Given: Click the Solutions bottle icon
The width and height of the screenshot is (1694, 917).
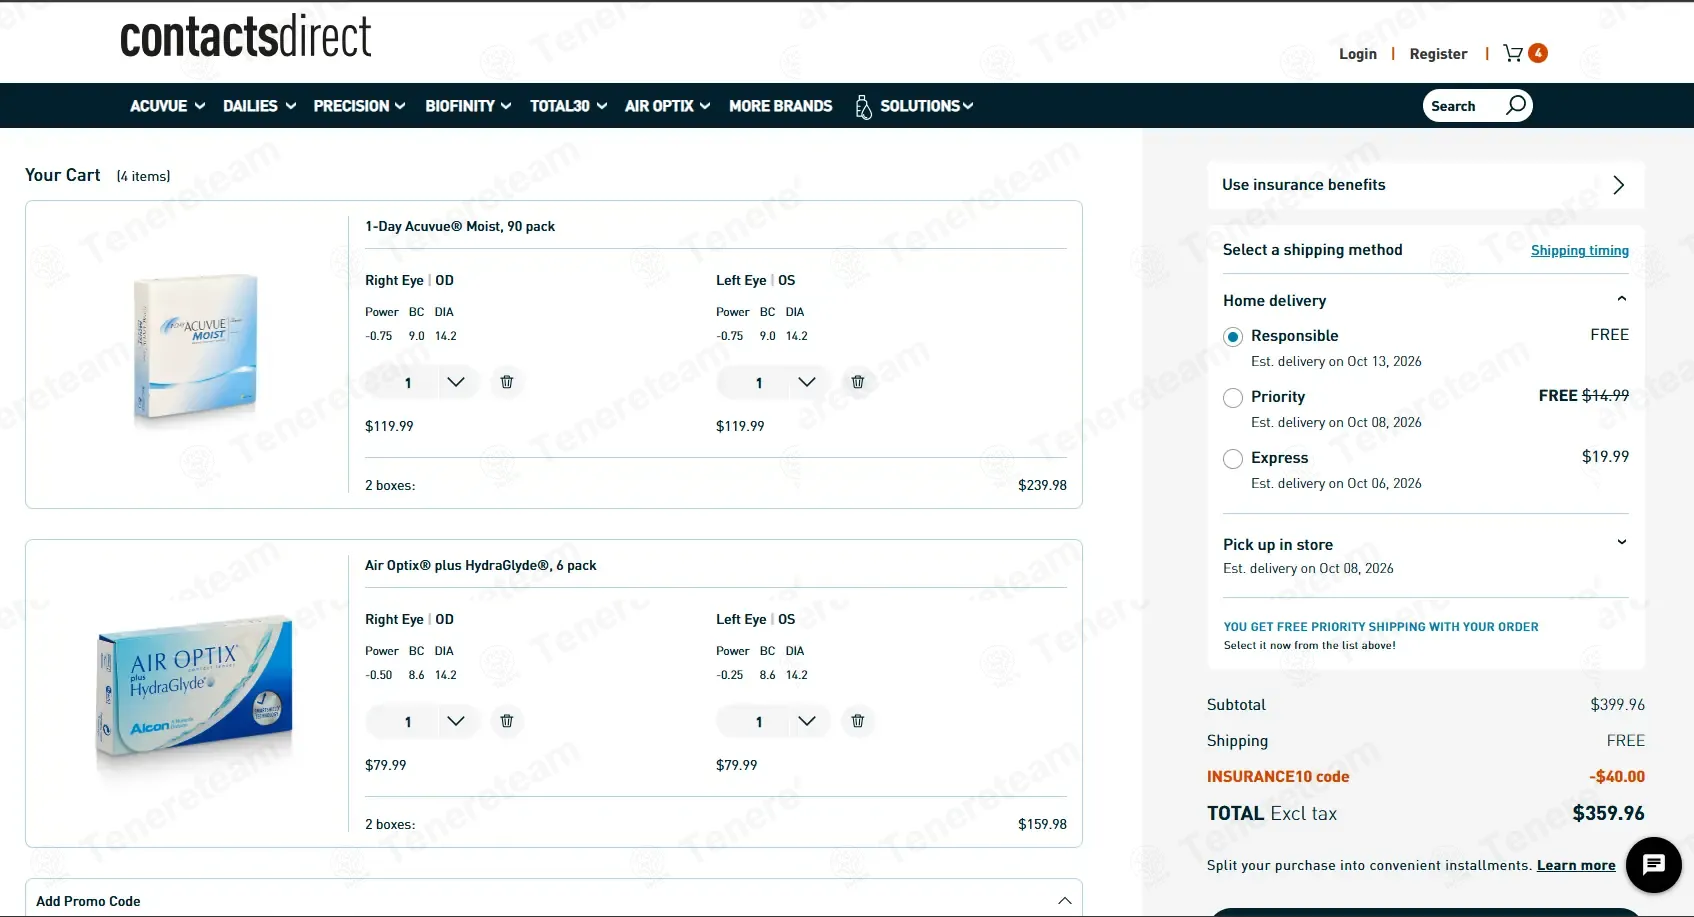Looking at the screenshot, I should point(863,106).
